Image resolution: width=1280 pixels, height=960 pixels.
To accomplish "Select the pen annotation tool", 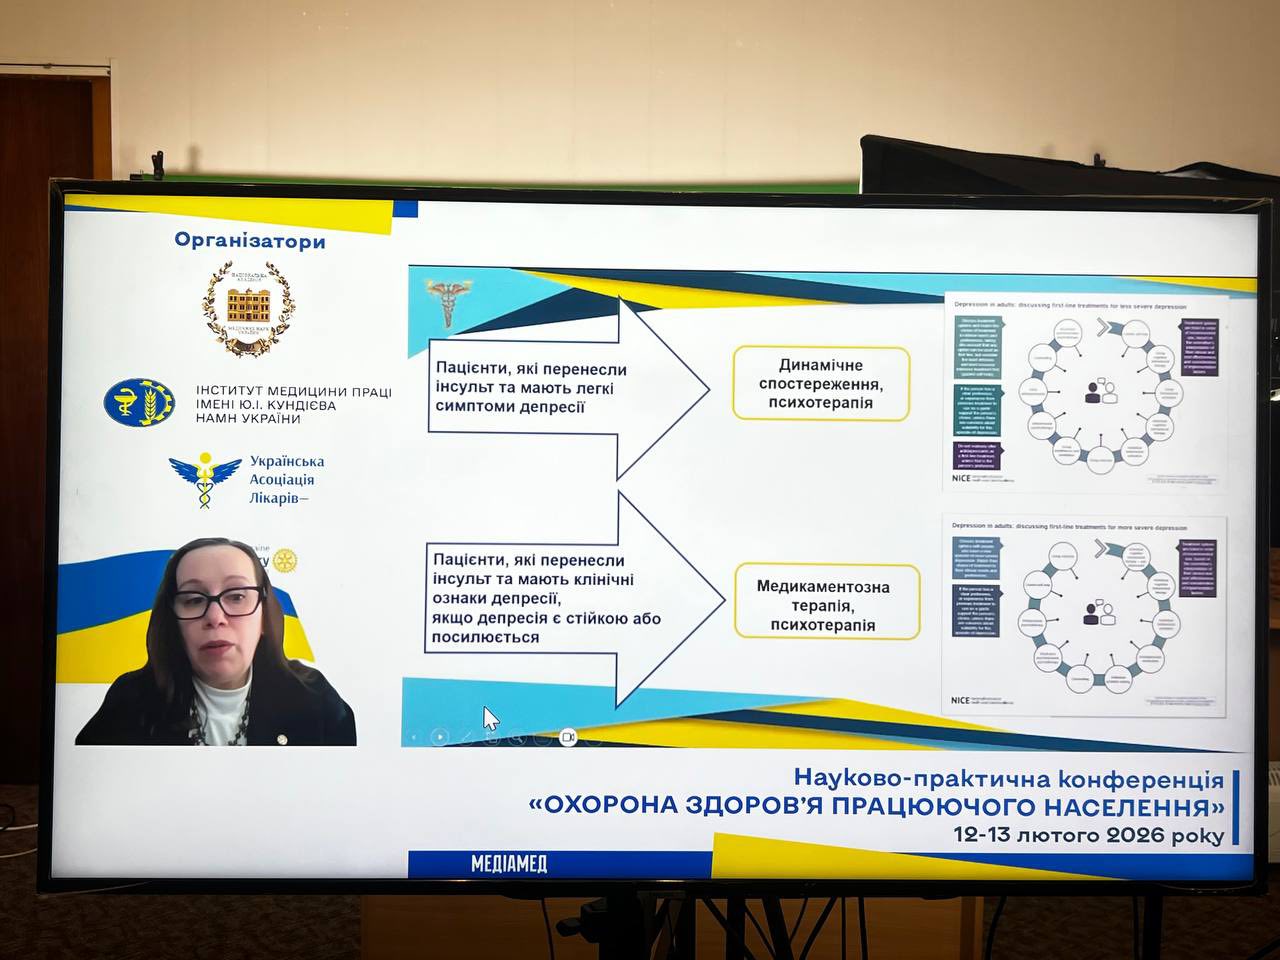I will [x=466, y=737].
